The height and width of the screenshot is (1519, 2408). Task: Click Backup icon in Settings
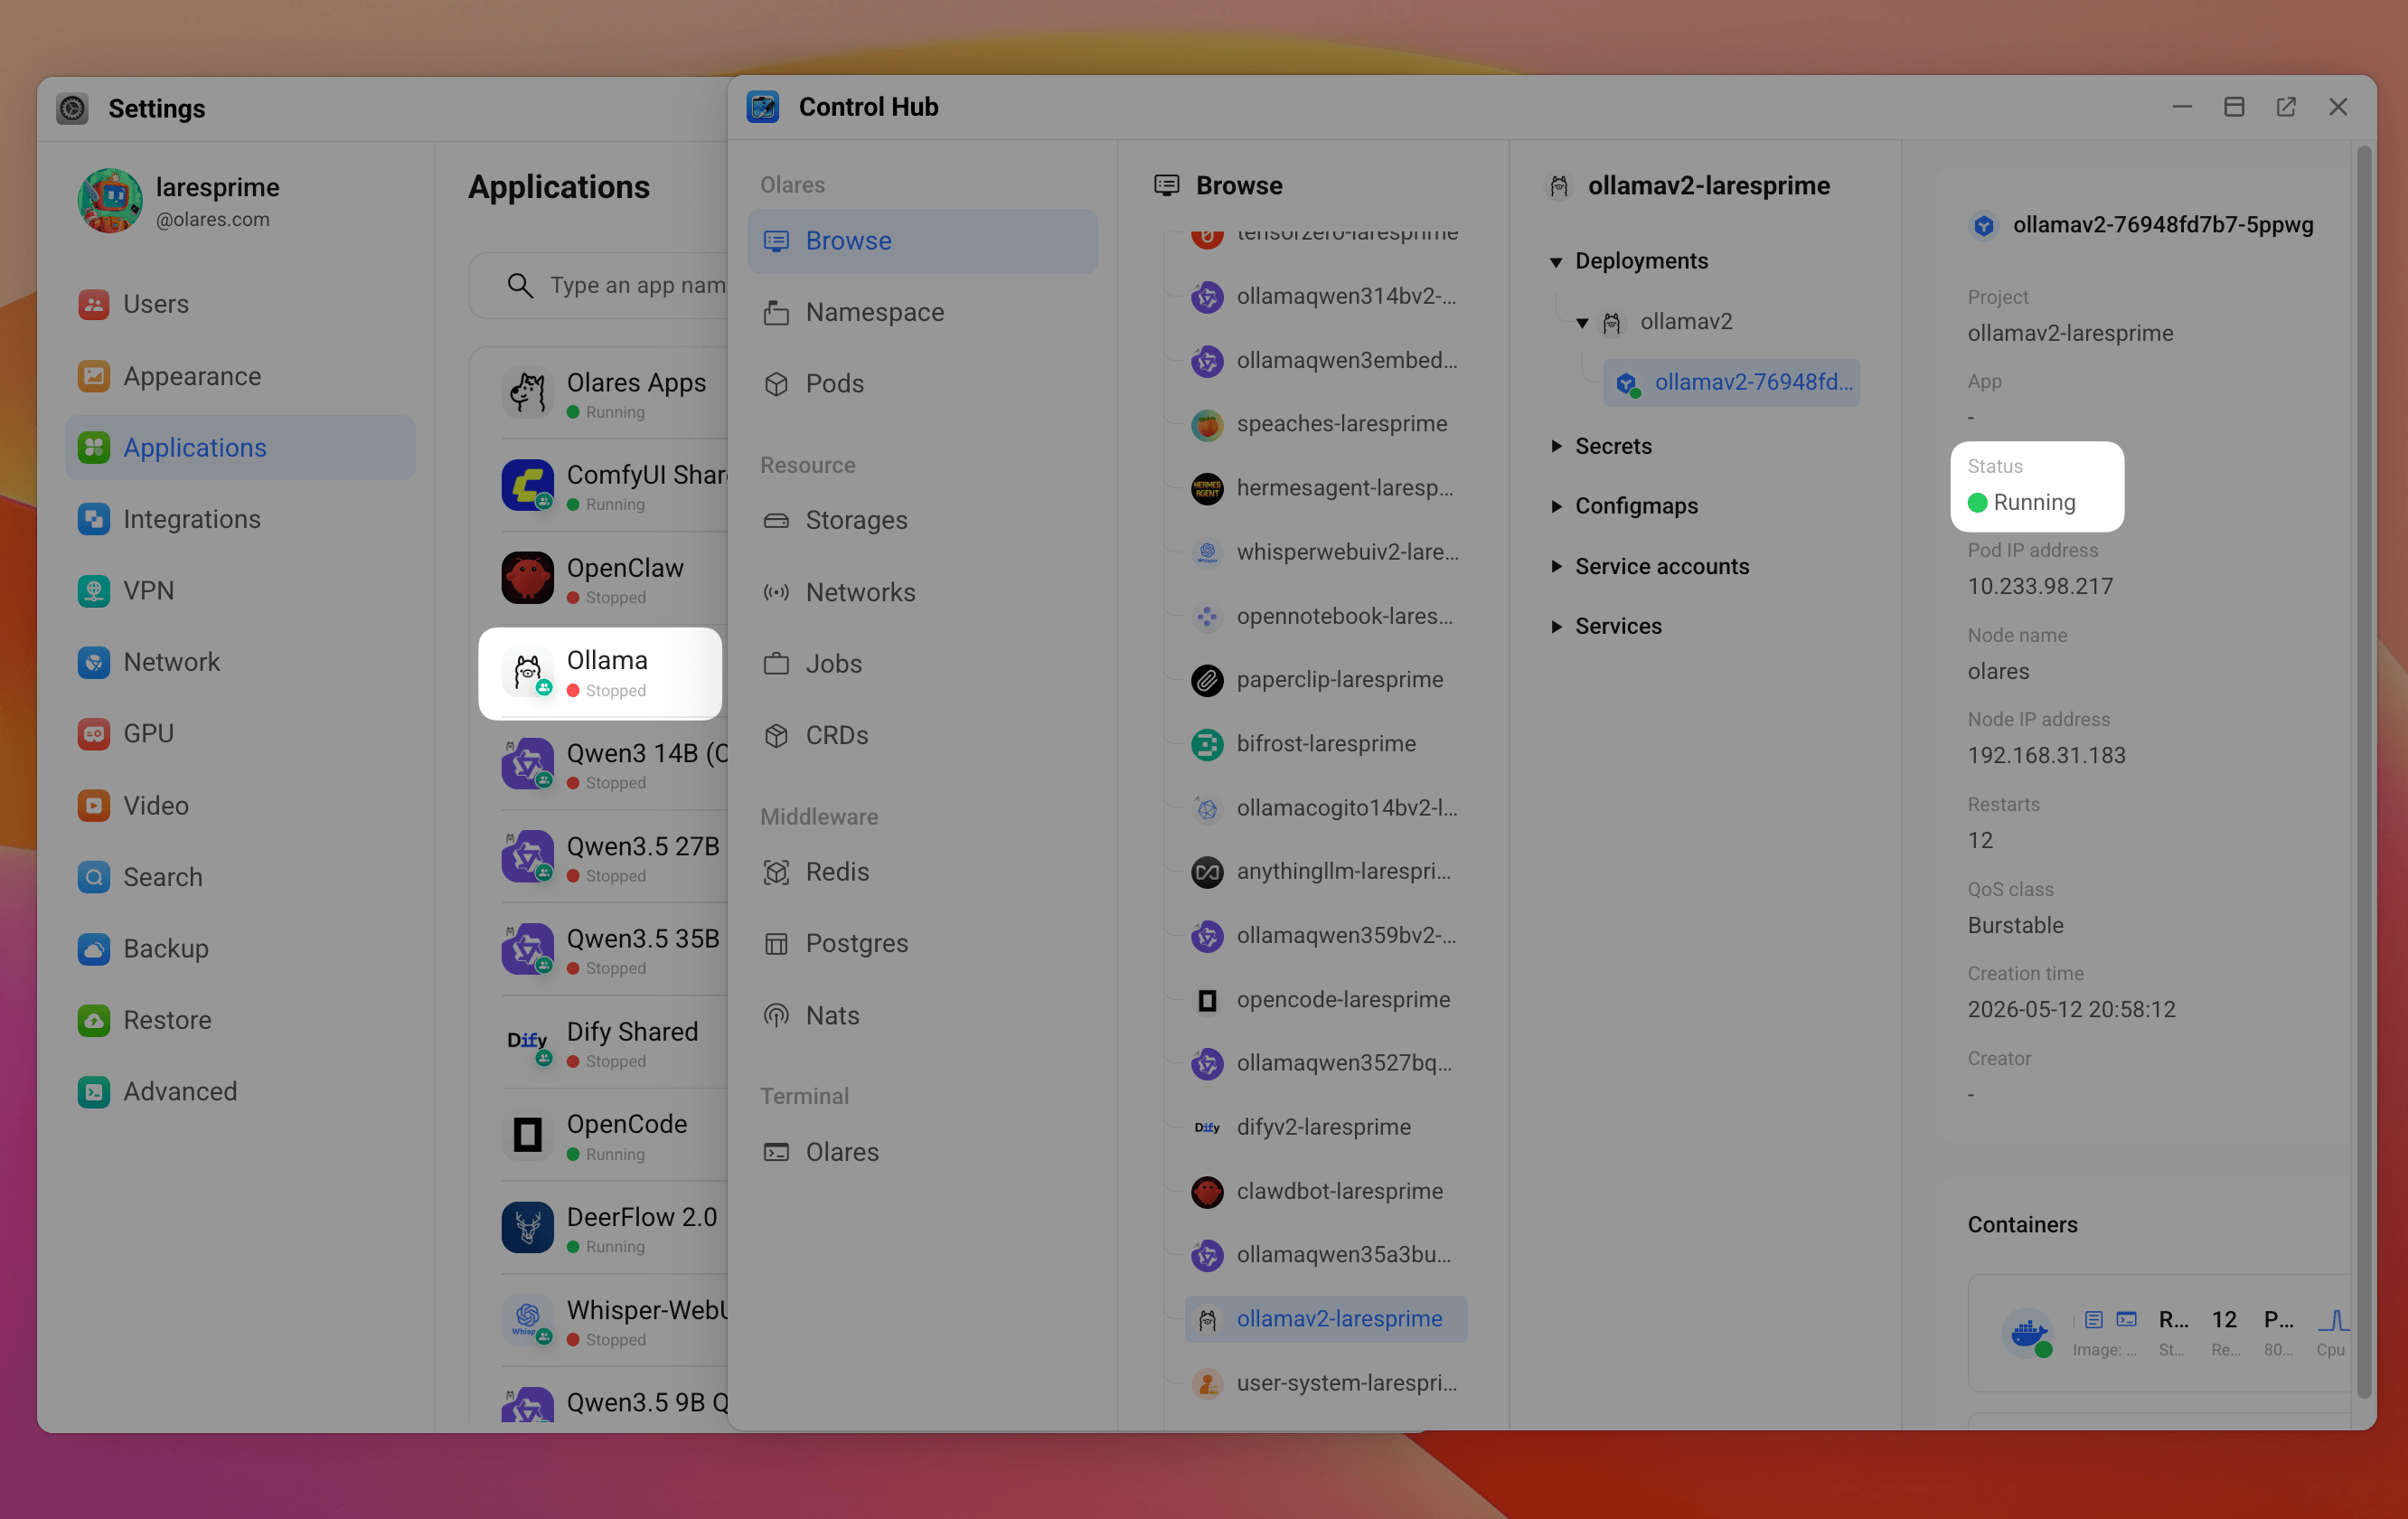point(93,949)
